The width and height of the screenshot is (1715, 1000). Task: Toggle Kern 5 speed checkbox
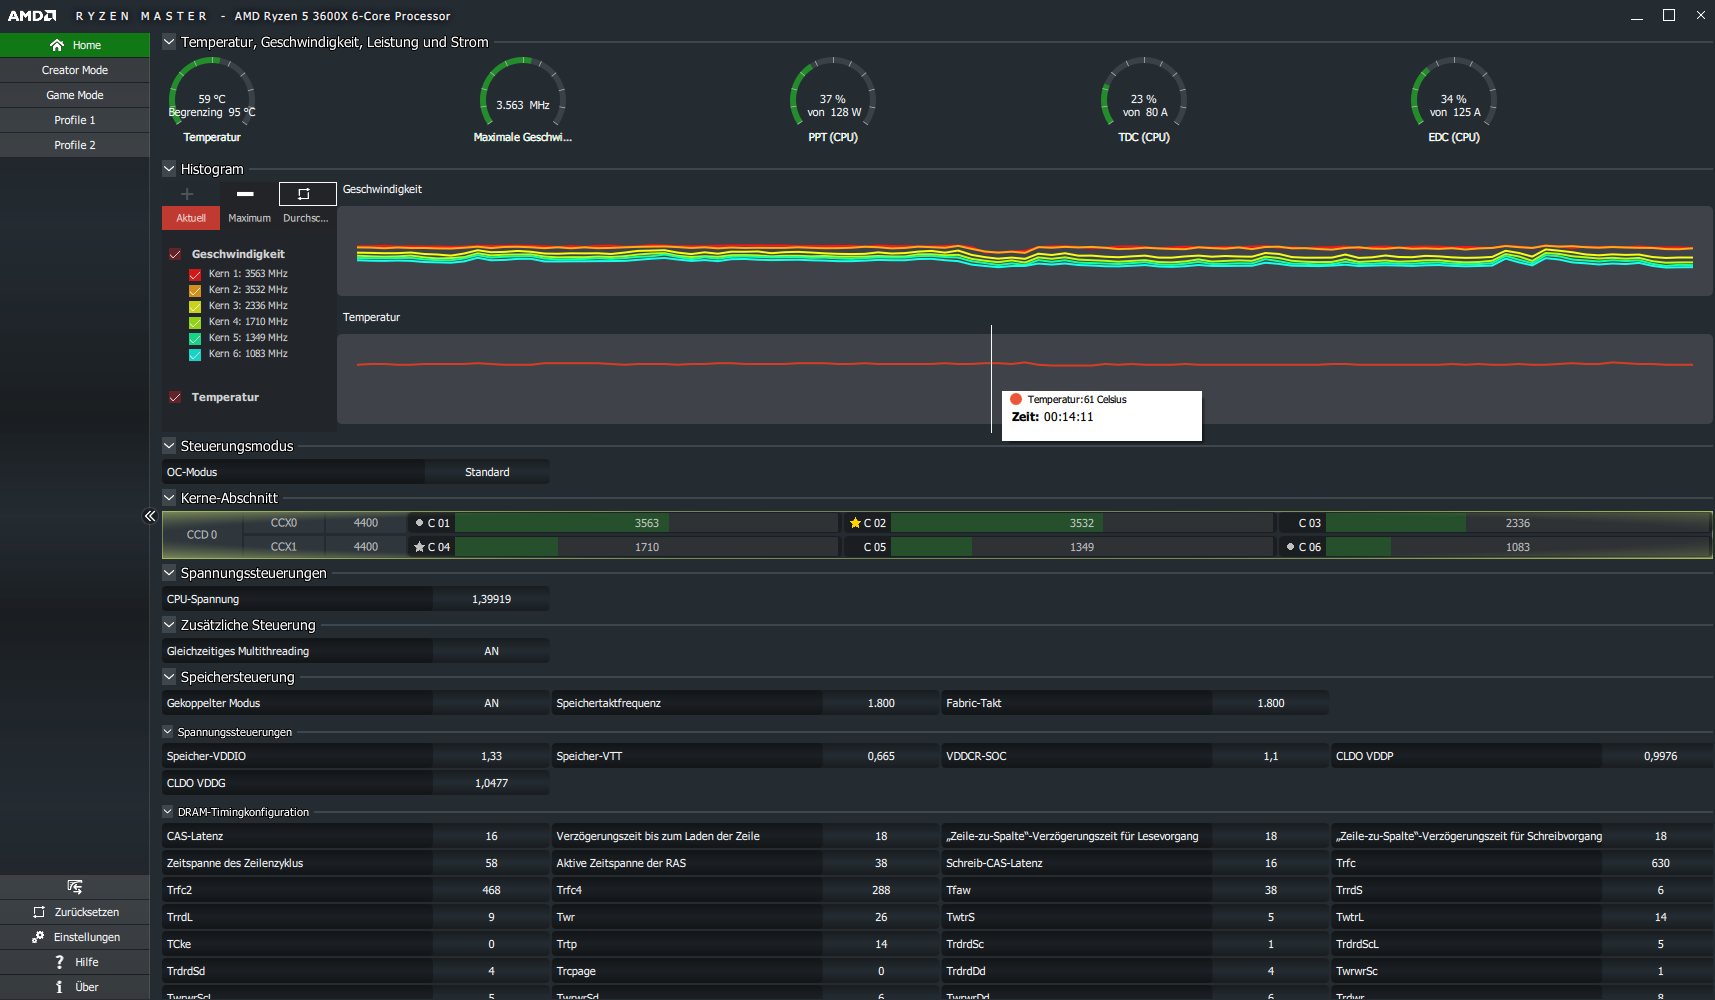tap(195, 338)
